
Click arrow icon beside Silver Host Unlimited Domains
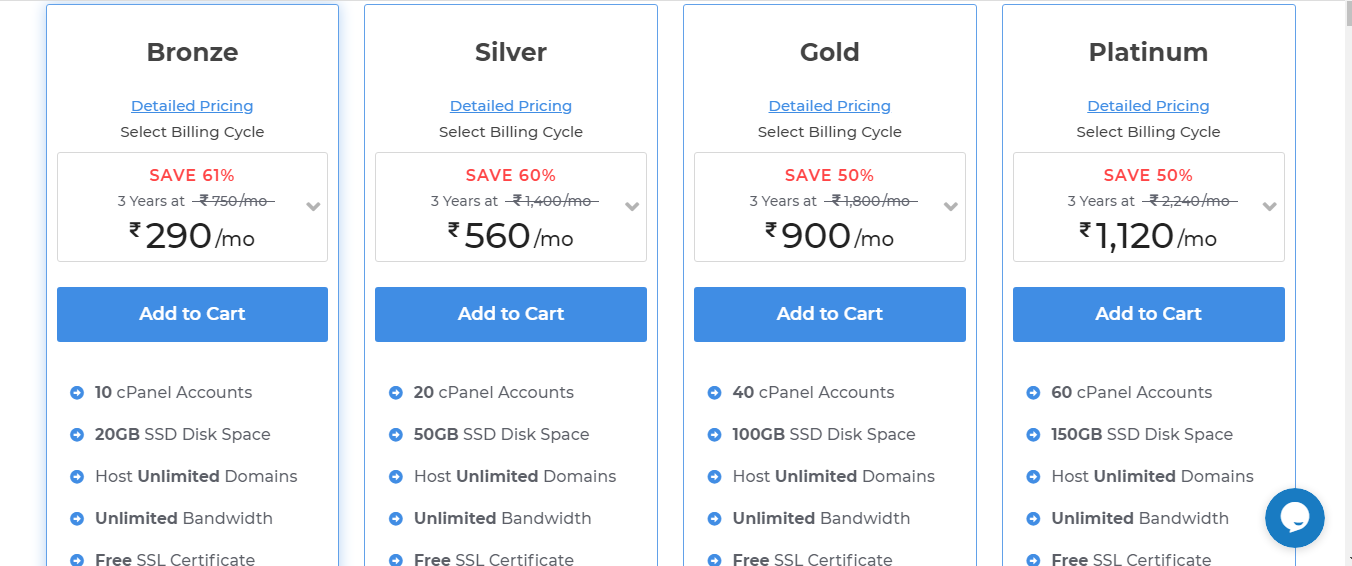click(x=396, y=477)
